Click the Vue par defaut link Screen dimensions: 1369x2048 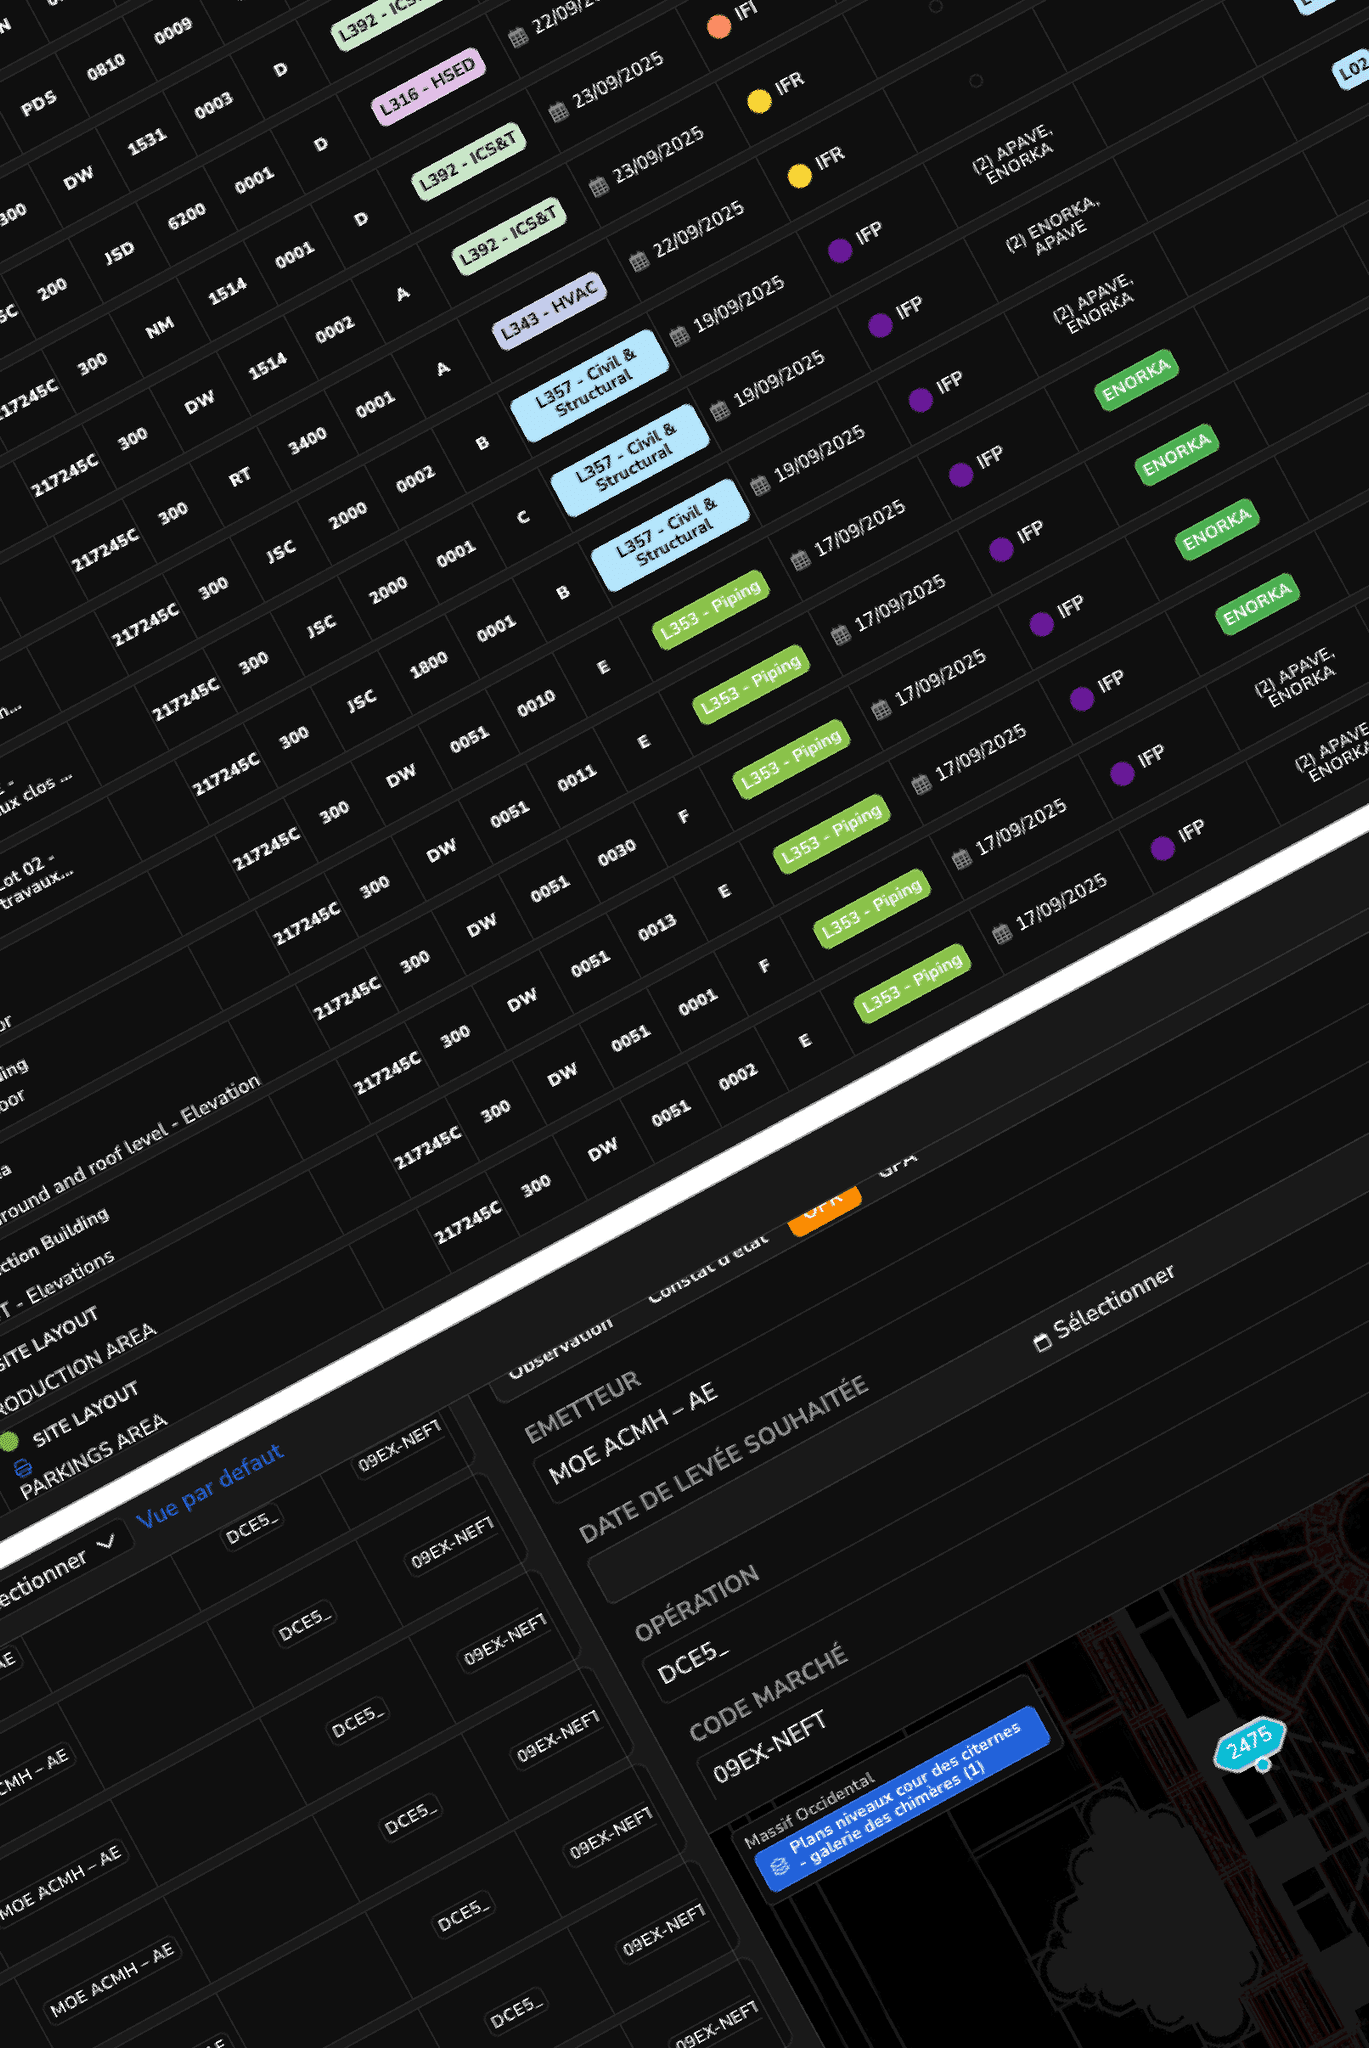(210, 1486)
